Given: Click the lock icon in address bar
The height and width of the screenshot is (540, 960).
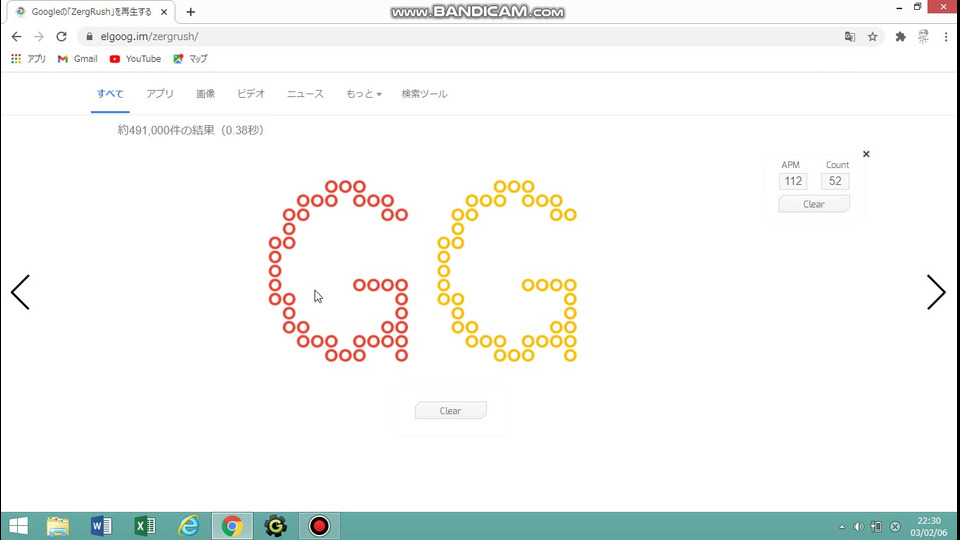Looking at the screenshot, I should (89, 37).
